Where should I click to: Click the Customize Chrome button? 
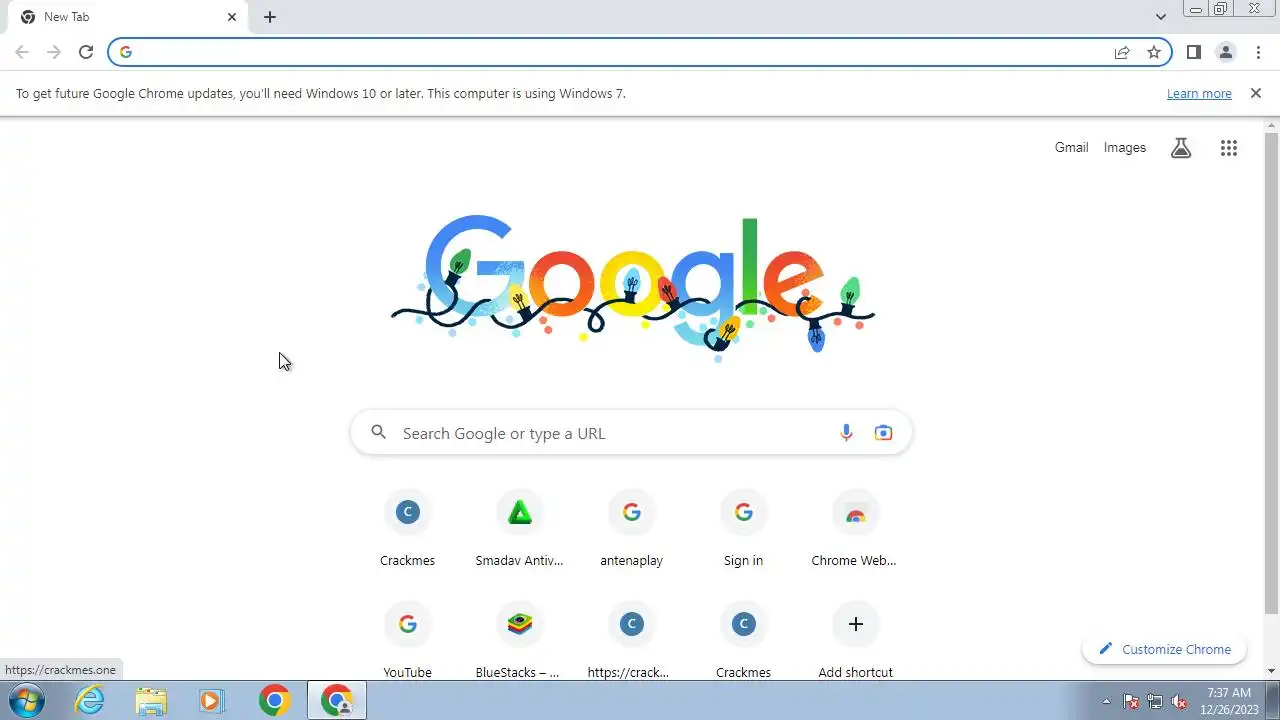[1165, 649]
